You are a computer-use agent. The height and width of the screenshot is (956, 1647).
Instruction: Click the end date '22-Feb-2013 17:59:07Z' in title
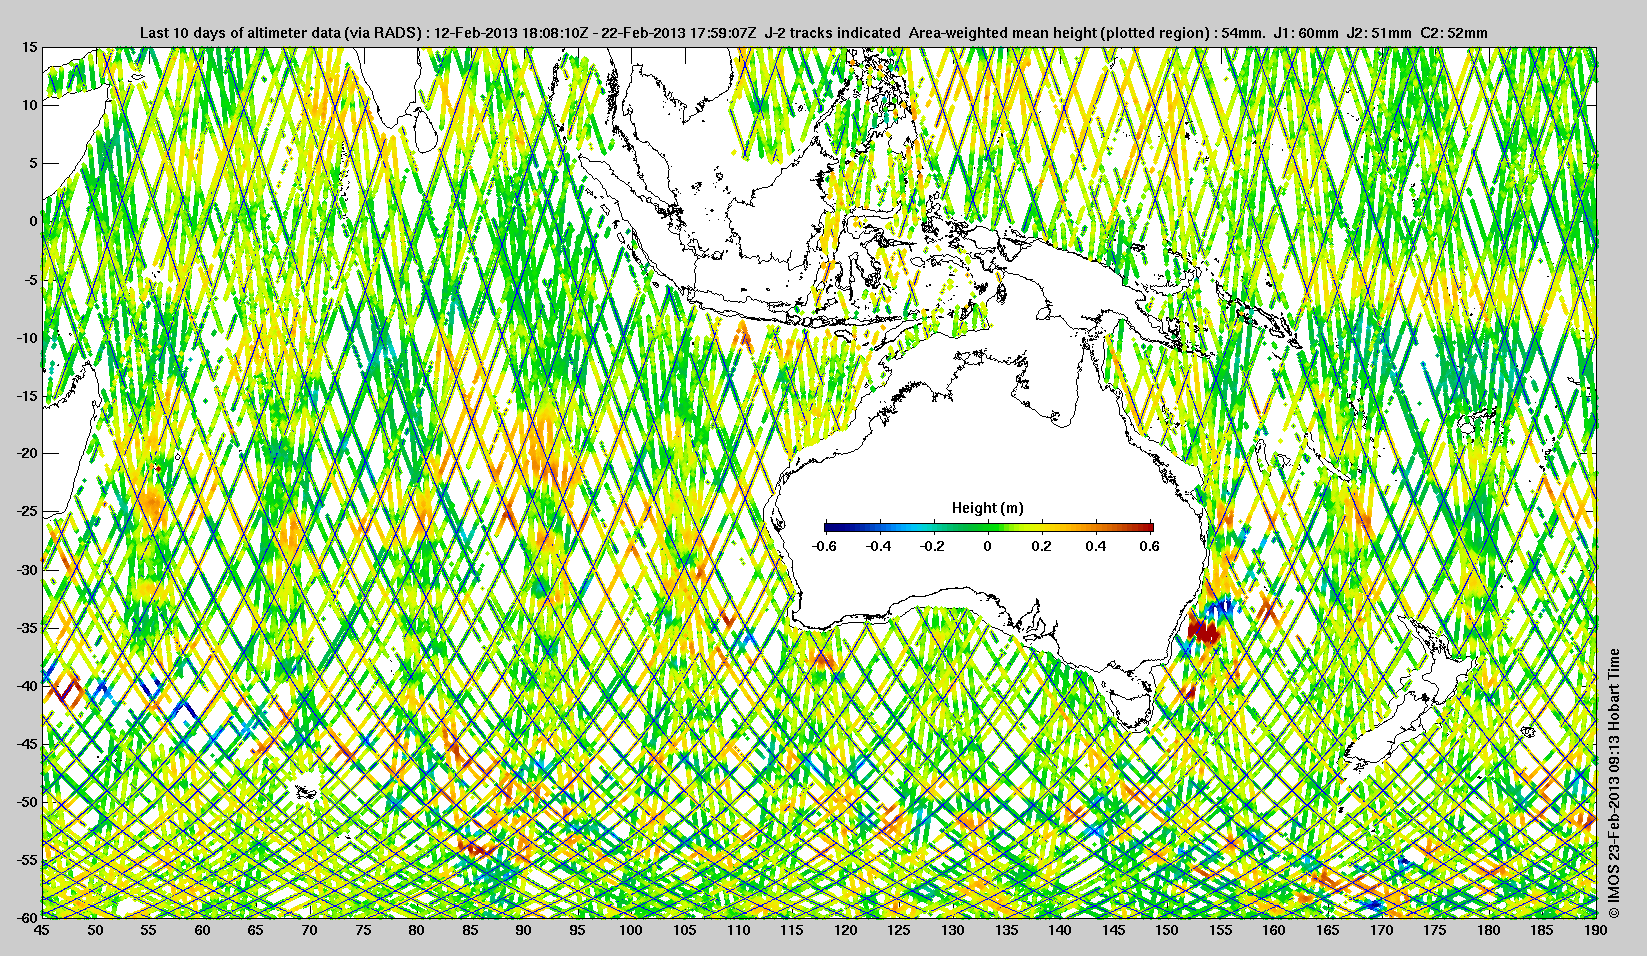coord(678,33)
